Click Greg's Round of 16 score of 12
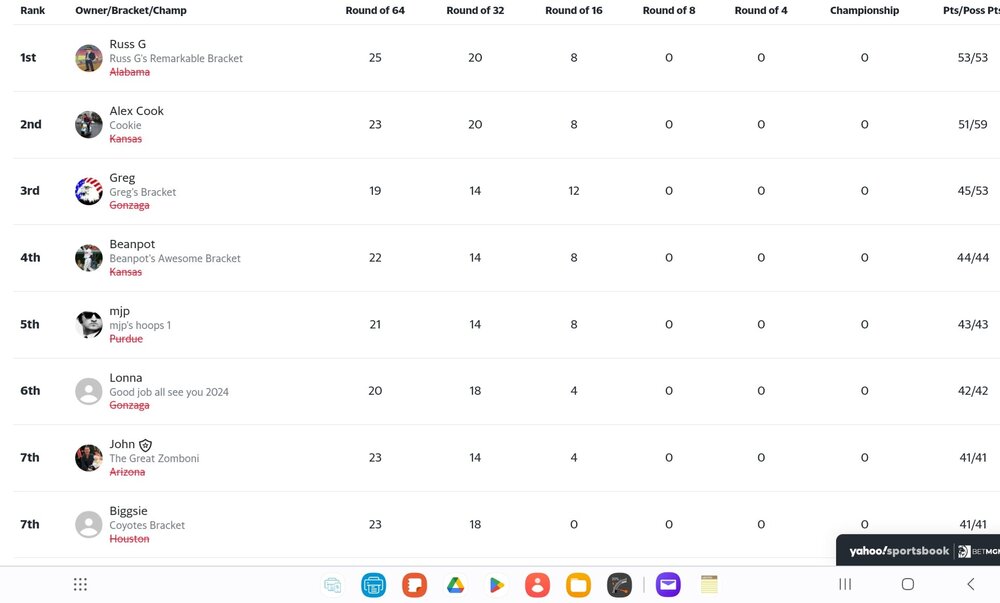The width and height of the screenshot is (1000, 603). pyautogui.click(x=574, y=191)
